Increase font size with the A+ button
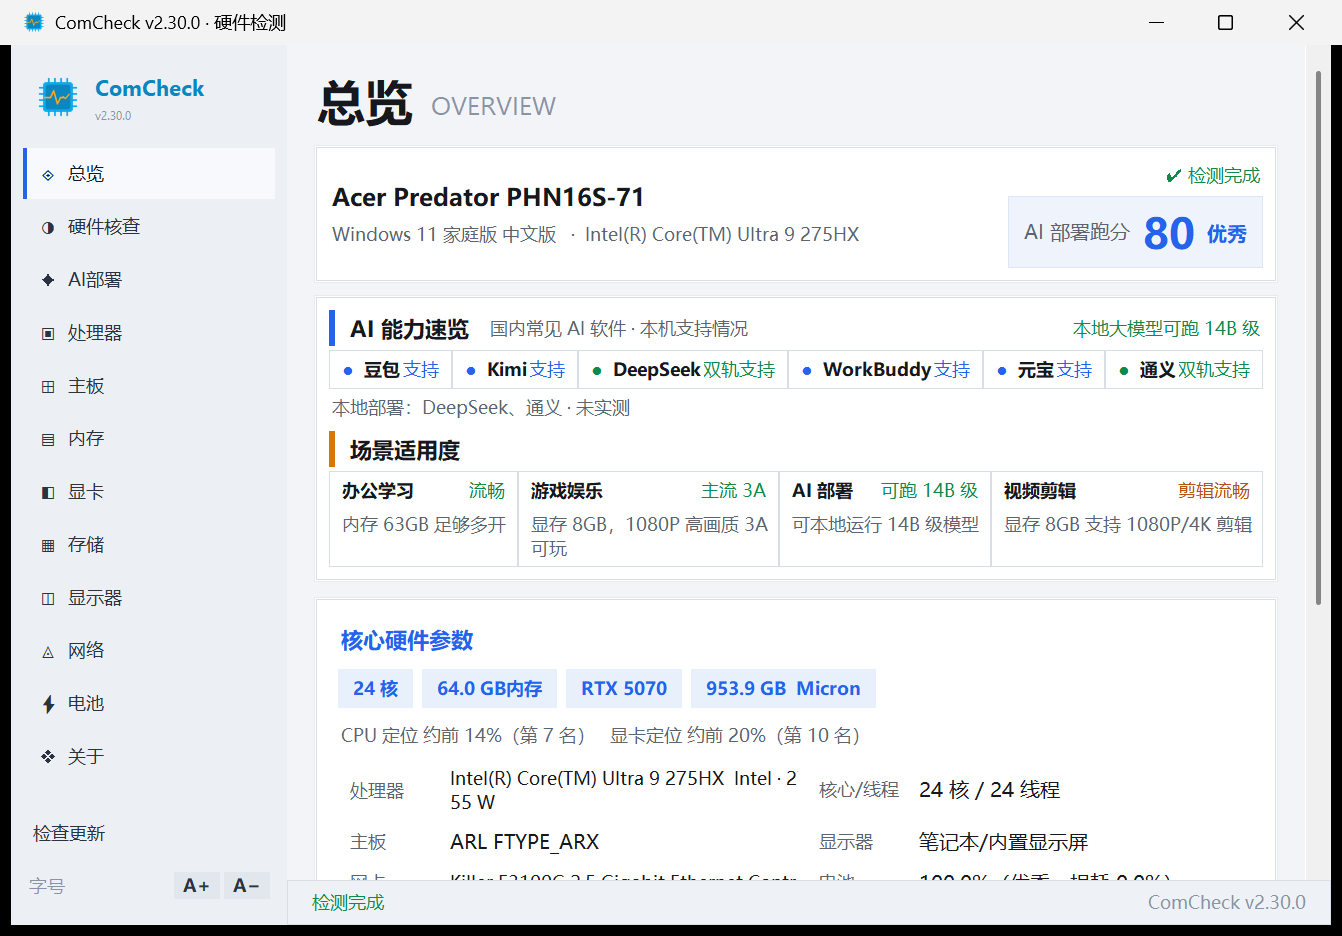The image size is (1342, 936). (x=196, y=886)
